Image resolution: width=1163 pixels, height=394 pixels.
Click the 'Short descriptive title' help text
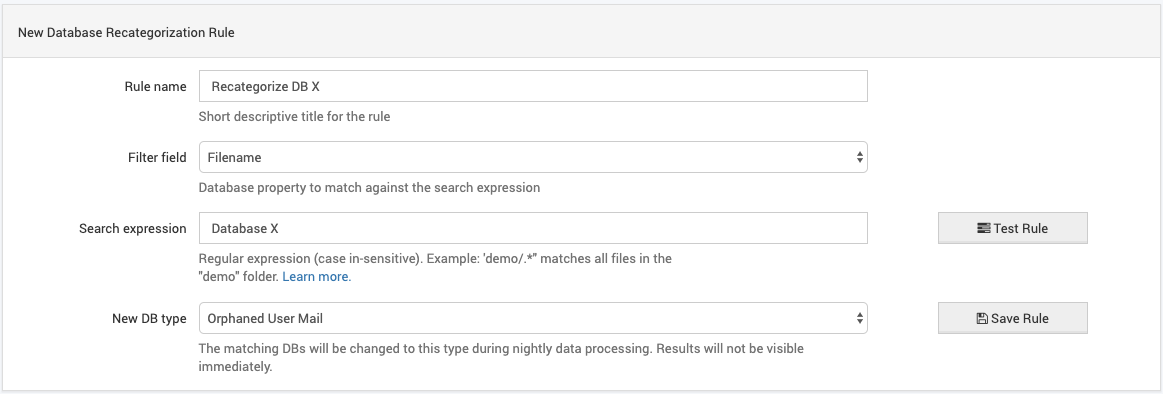(294, 116)
